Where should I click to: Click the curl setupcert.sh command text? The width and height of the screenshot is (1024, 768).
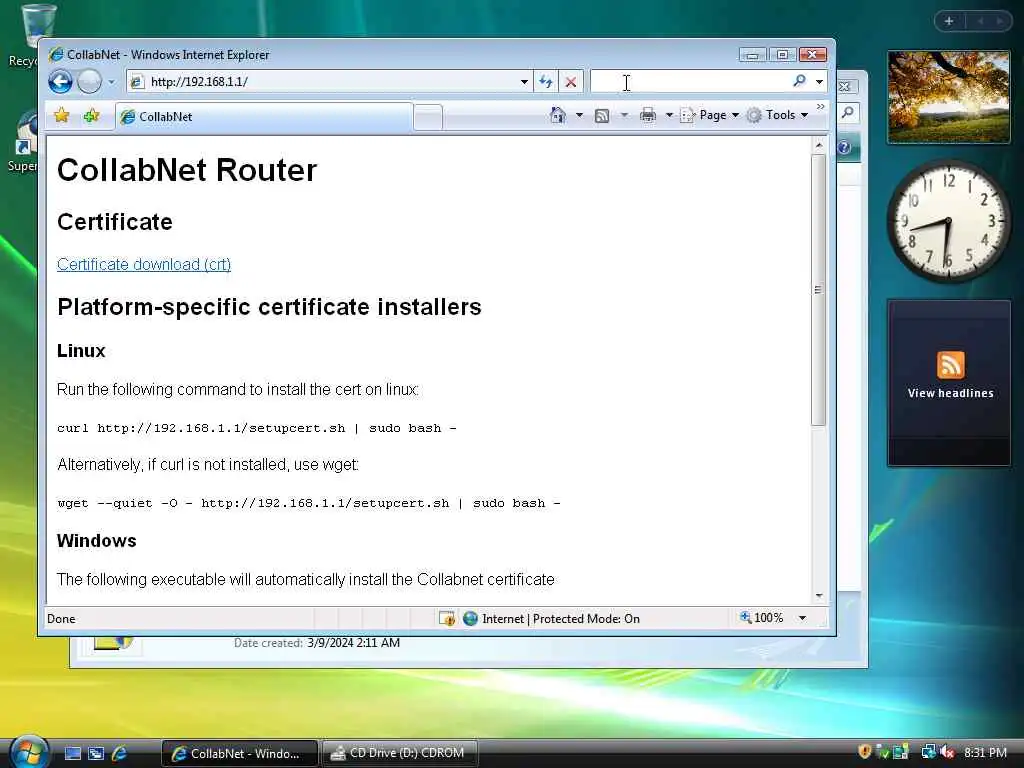coord(257,428)
